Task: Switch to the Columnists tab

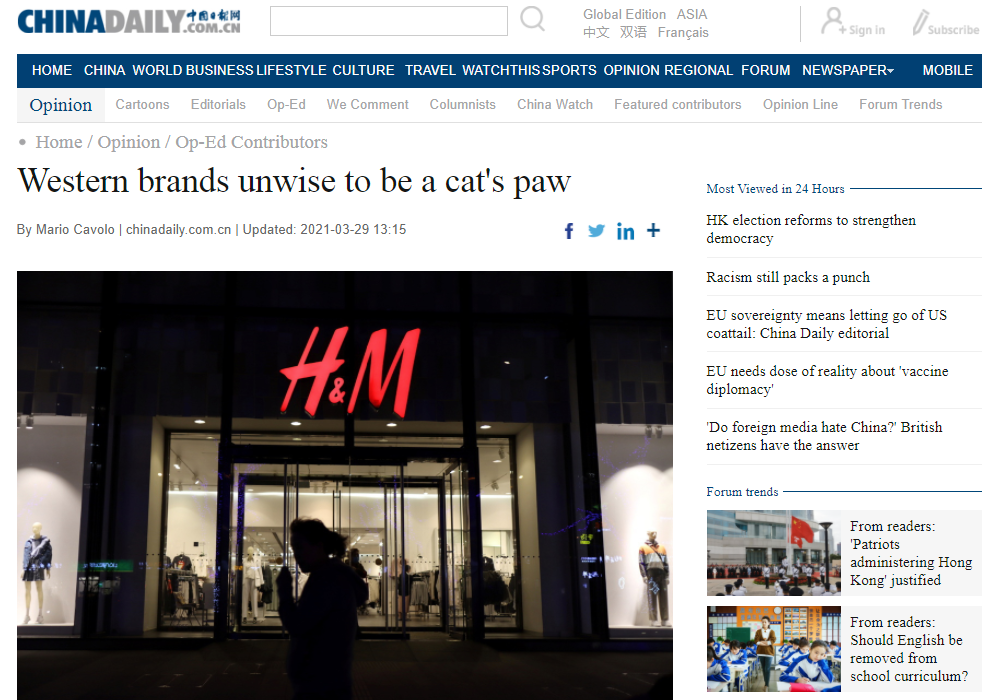Action: [462, 105]
